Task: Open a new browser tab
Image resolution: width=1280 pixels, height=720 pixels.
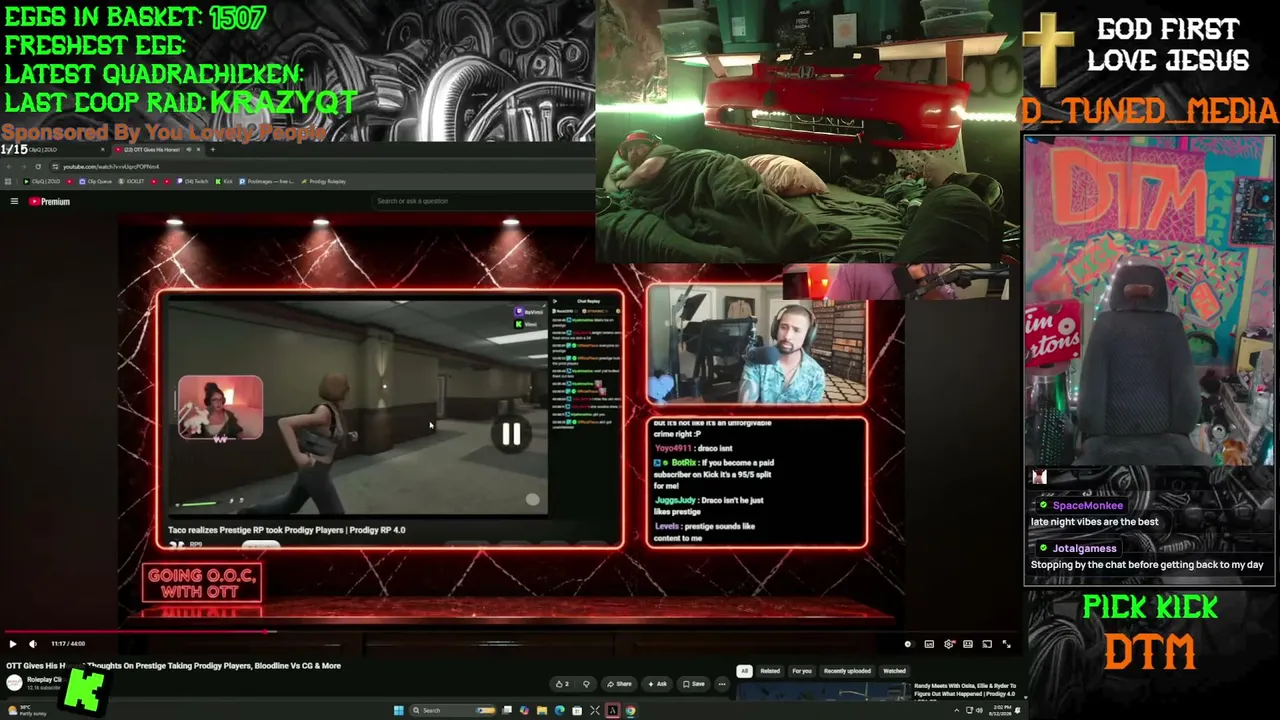Action: click(212, 150)
